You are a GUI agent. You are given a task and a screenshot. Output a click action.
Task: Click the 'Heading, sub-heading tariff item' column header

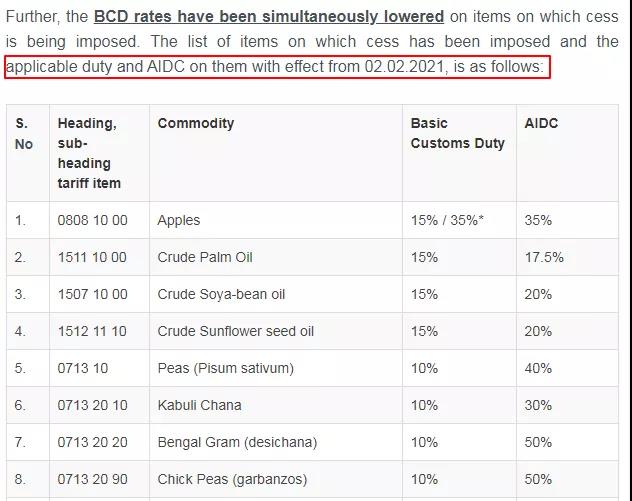[89, 153]
